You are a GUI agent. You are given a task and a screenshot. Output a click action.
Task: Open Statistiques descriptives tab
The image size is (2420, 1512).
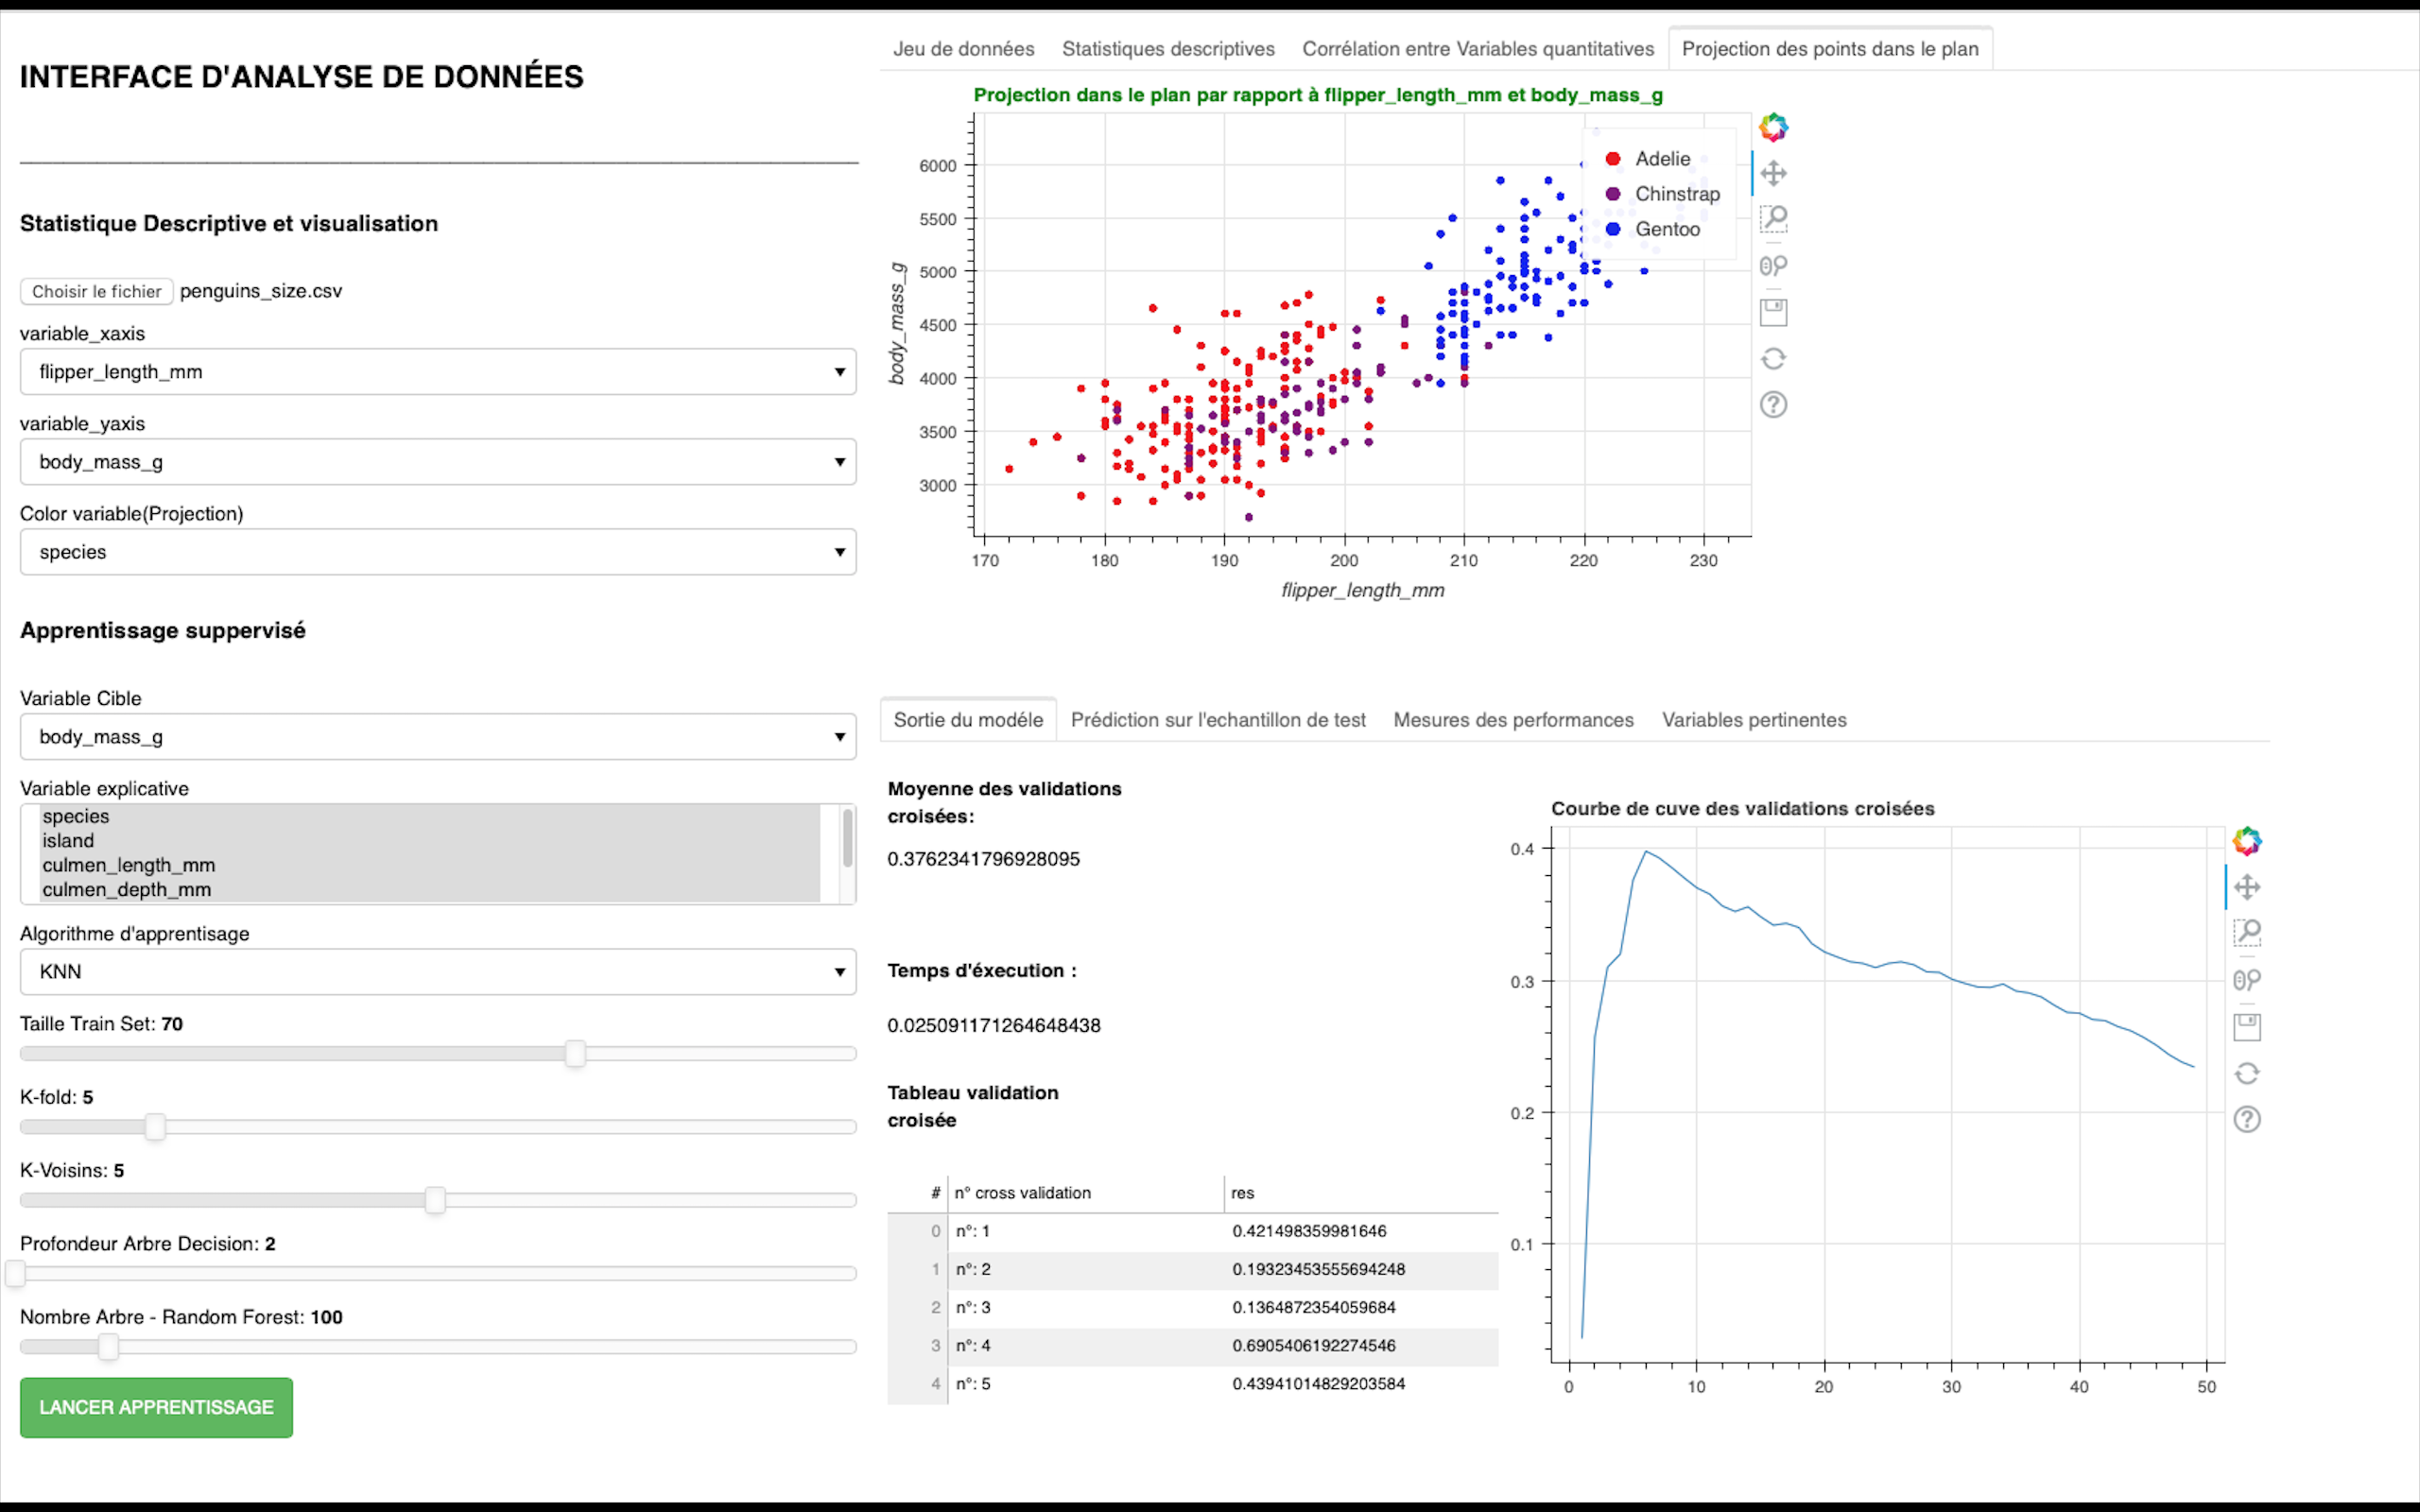click(x=1168, y=49)
